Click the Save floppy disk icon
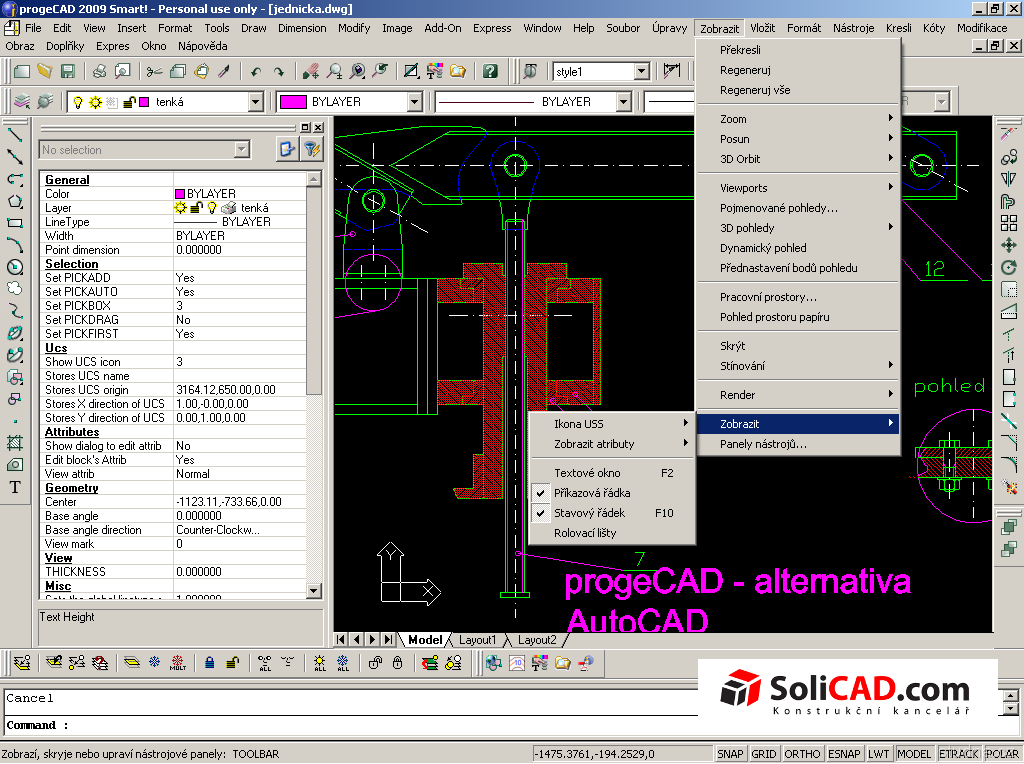This screenshot has height=764, width=1024. pyautogui.click(x=68, y=71)
